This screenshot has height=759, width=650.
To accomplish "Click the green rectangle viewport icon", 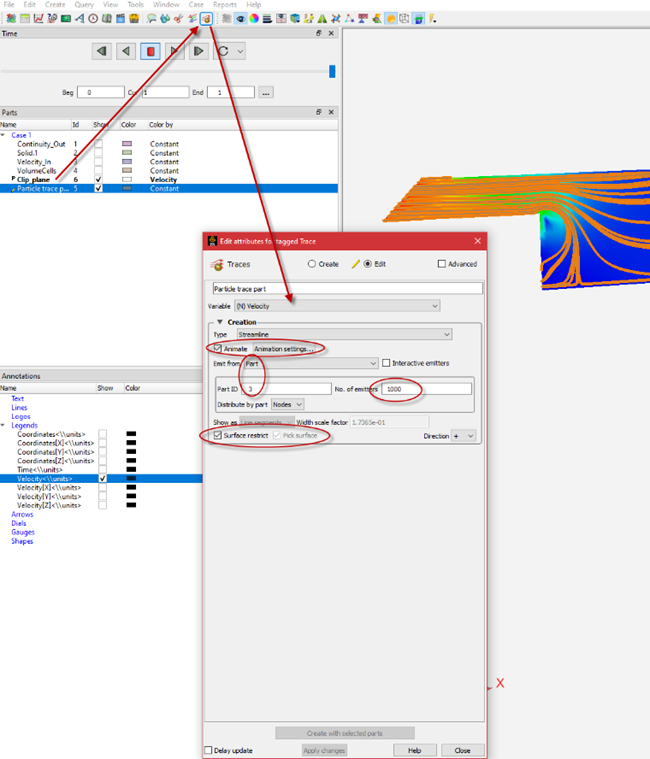I will (66, 19).
